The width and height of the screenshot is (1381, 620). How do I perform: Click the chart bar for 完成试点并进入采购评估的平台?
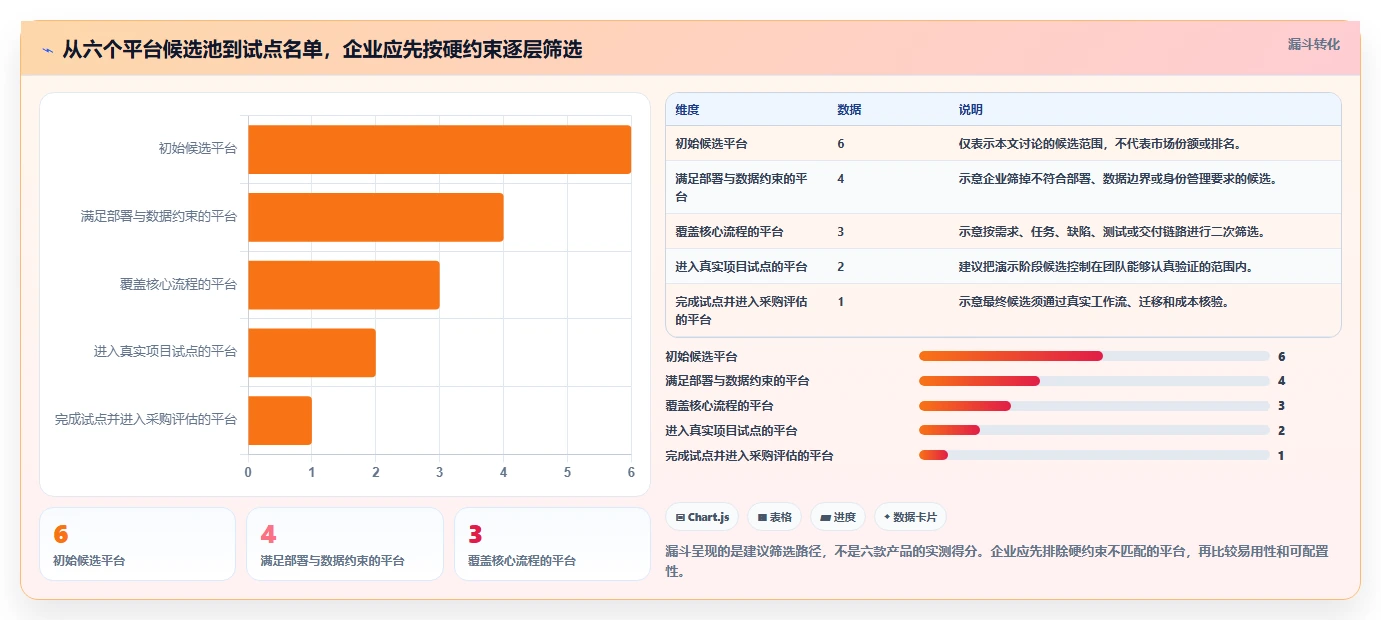(280, 421)
